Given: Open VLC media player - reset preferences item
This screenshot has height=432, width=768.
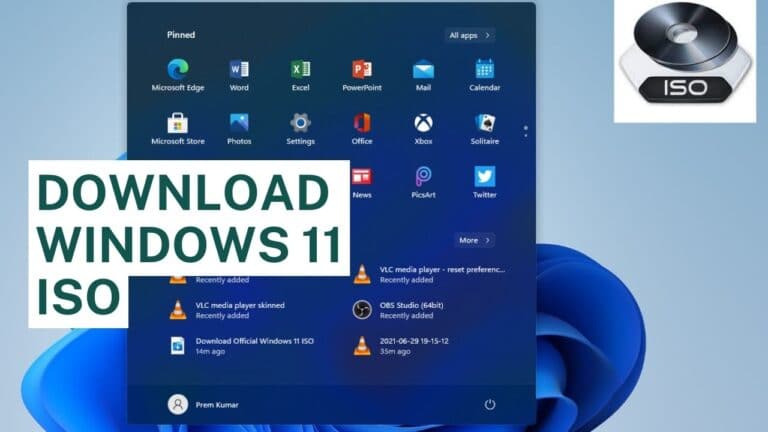Looking at the screenshot, I should 429,274.
